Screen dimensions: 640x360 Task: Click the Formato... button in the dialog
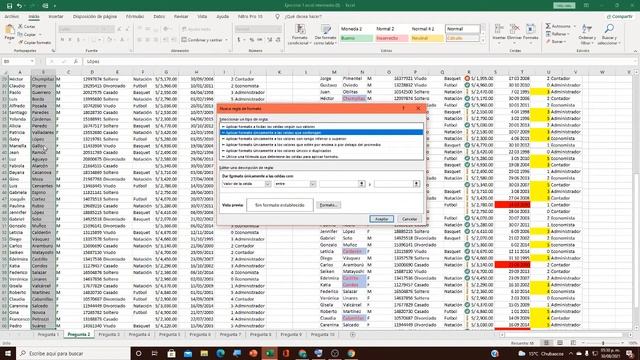(328, 205)
